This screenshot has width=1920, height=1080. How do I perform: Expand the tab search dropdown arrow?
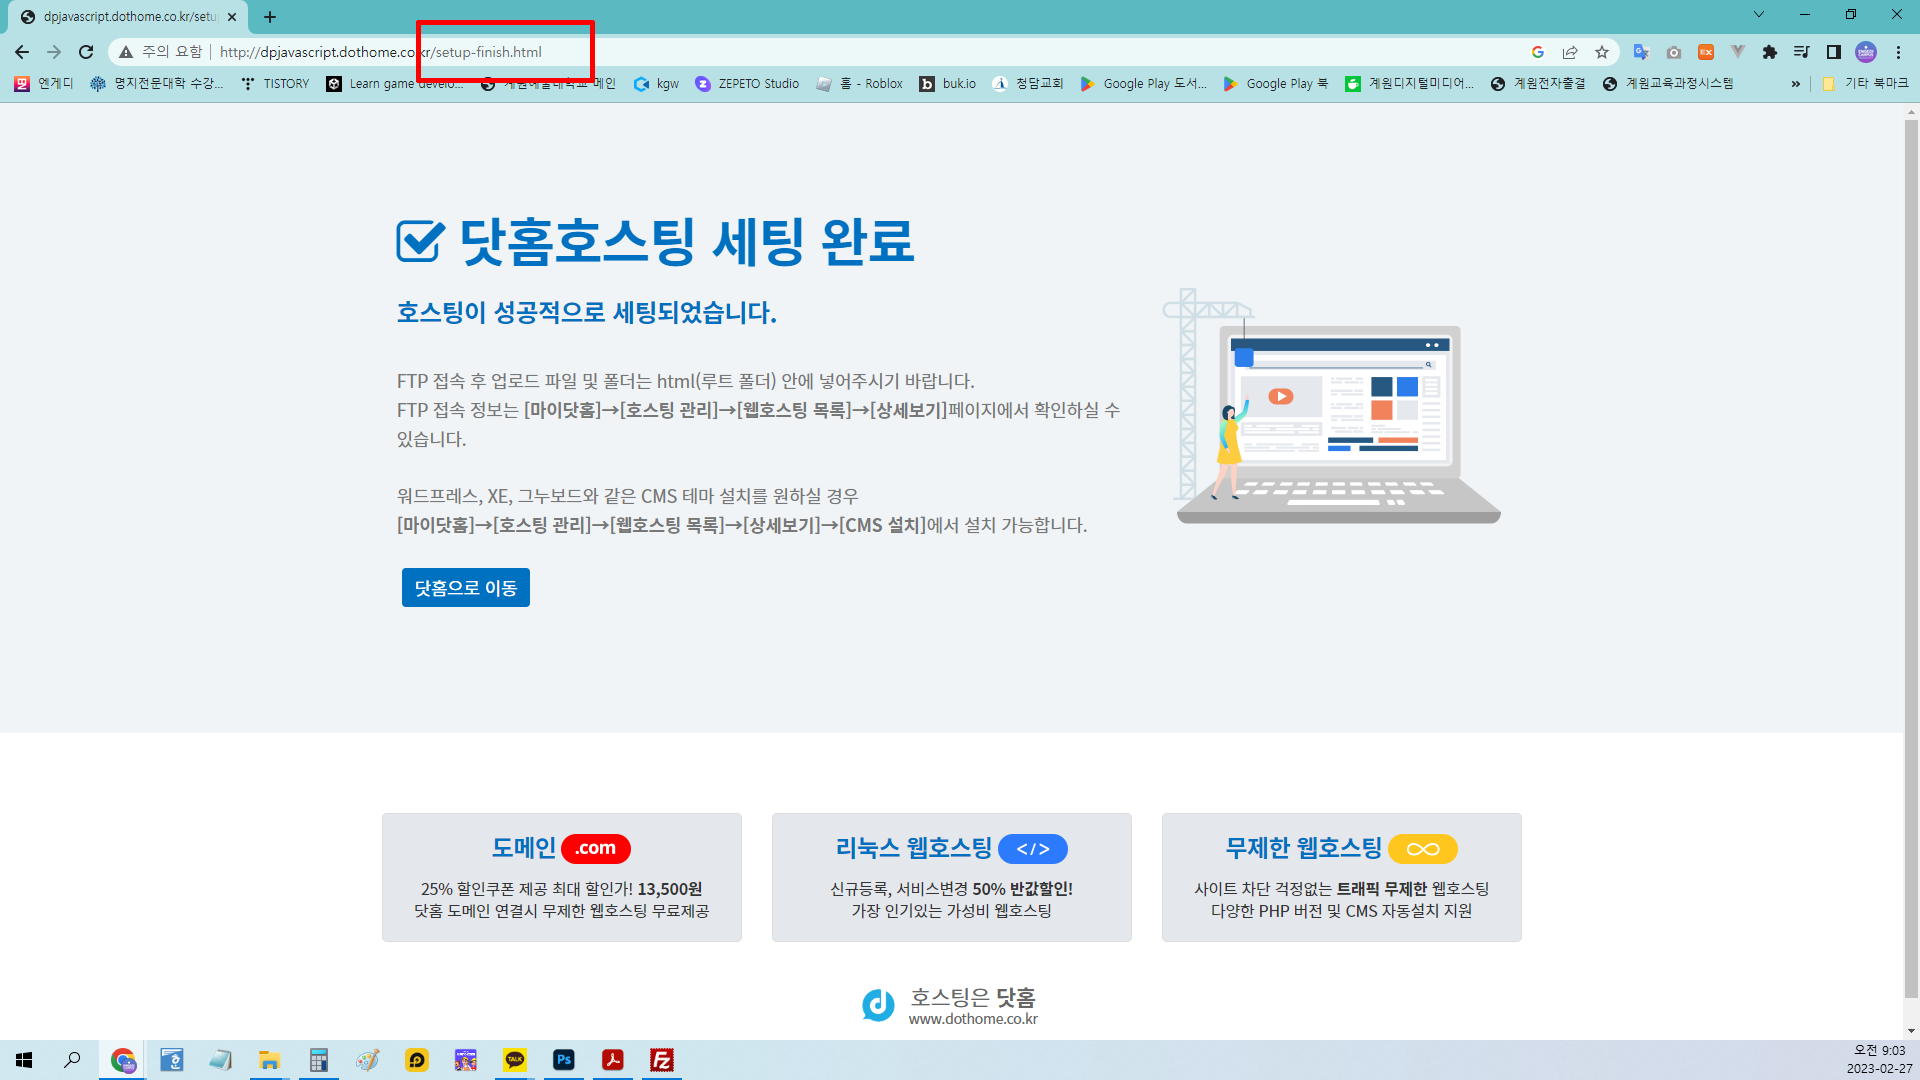point(1758,15)
